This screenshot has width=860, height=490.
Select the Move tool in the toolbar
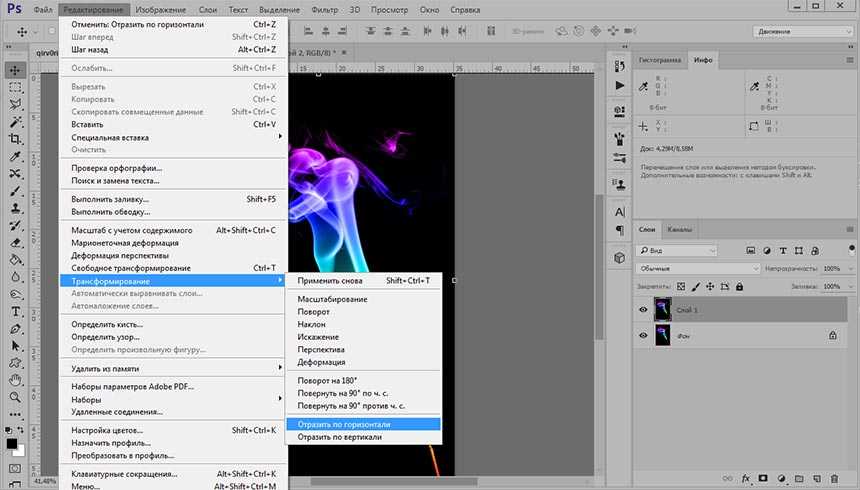point(16,70)
